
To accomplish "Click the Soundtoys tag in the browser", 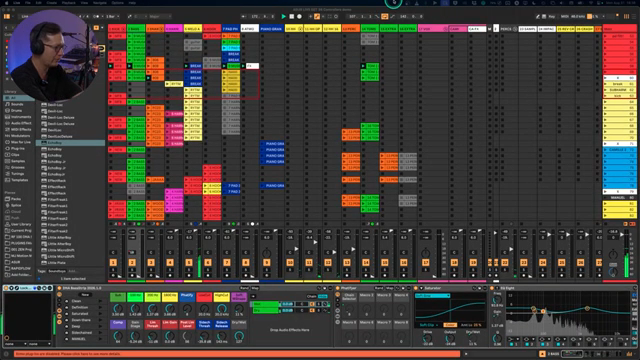I will [57, 271].
